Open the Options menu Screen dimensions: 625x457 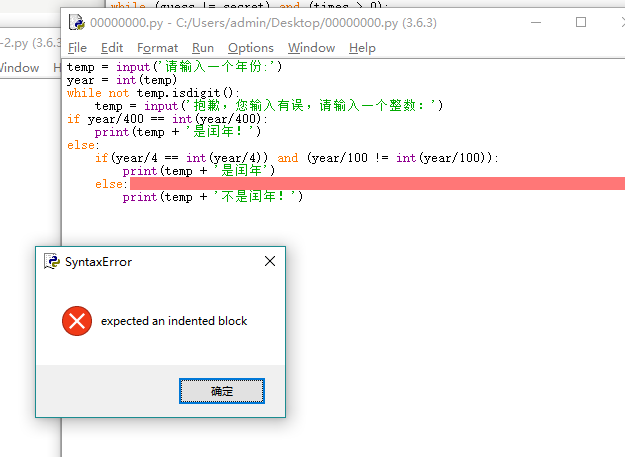250,48
